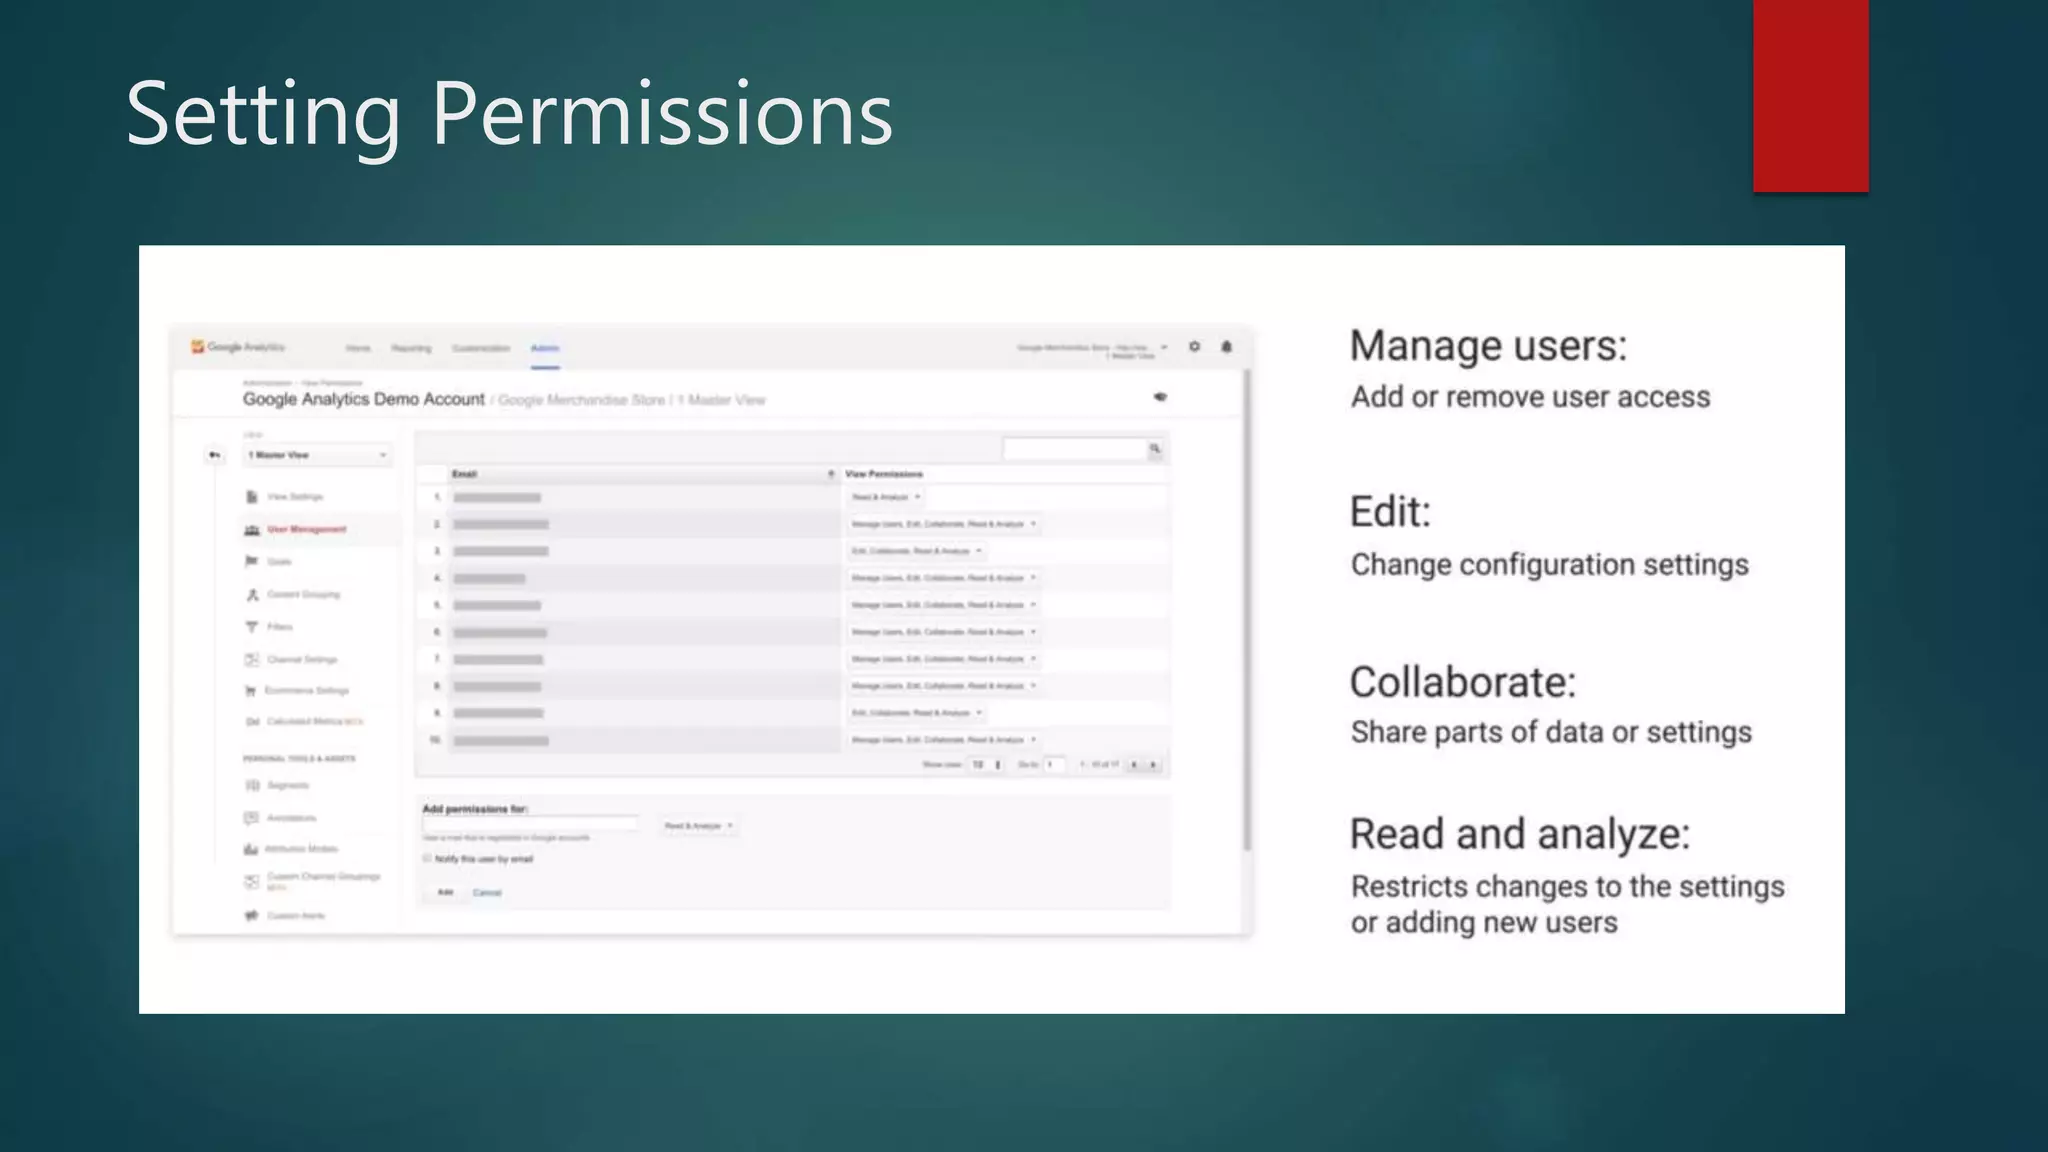This screenshot has width=2048, height=1152.
Task: Open Goals in the sidebar
Action: point(268,561)
